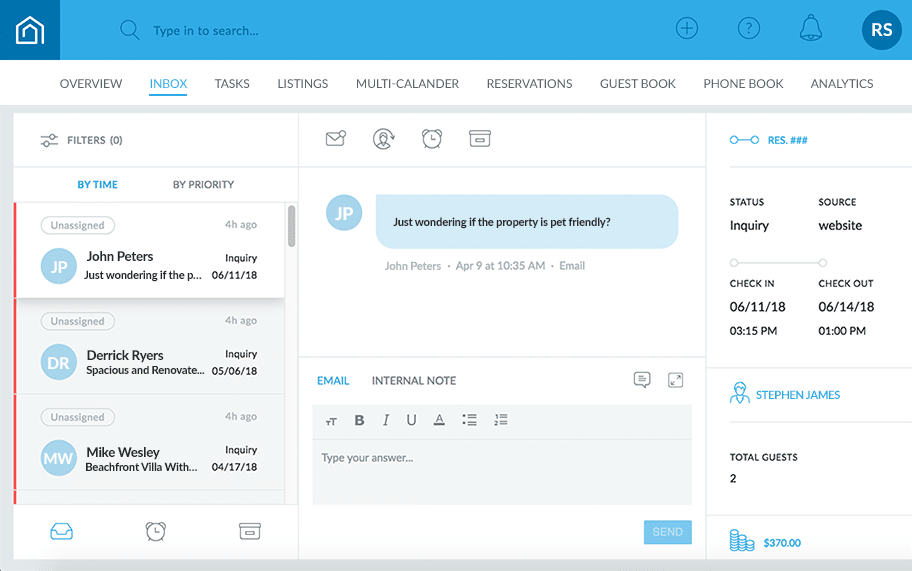
Task: Click the Type your answer text field
Action: (x=501, y=470)
